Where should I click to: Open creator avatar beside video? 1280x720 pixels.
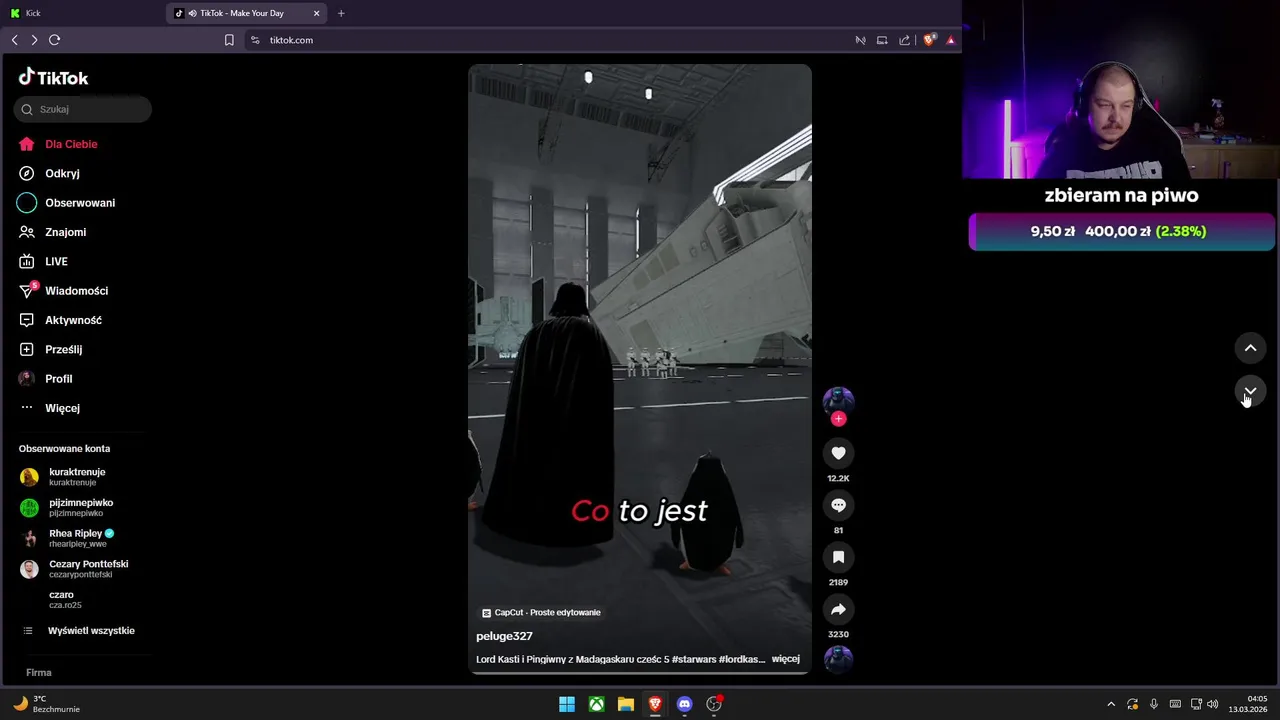(x=838, y=400)
